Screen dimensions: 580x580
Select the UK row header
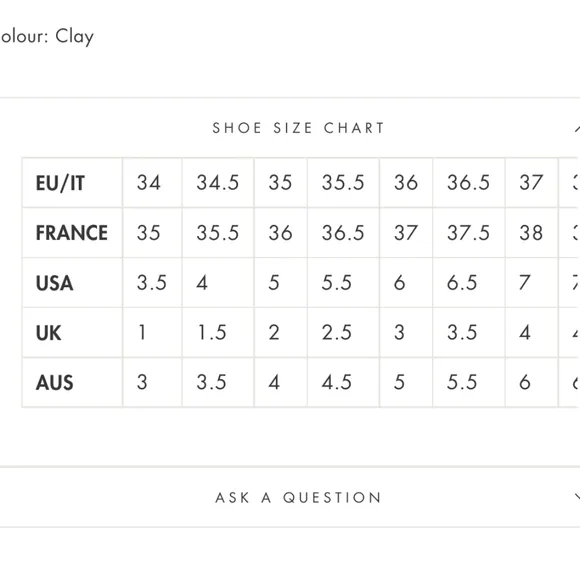(72, 333)
